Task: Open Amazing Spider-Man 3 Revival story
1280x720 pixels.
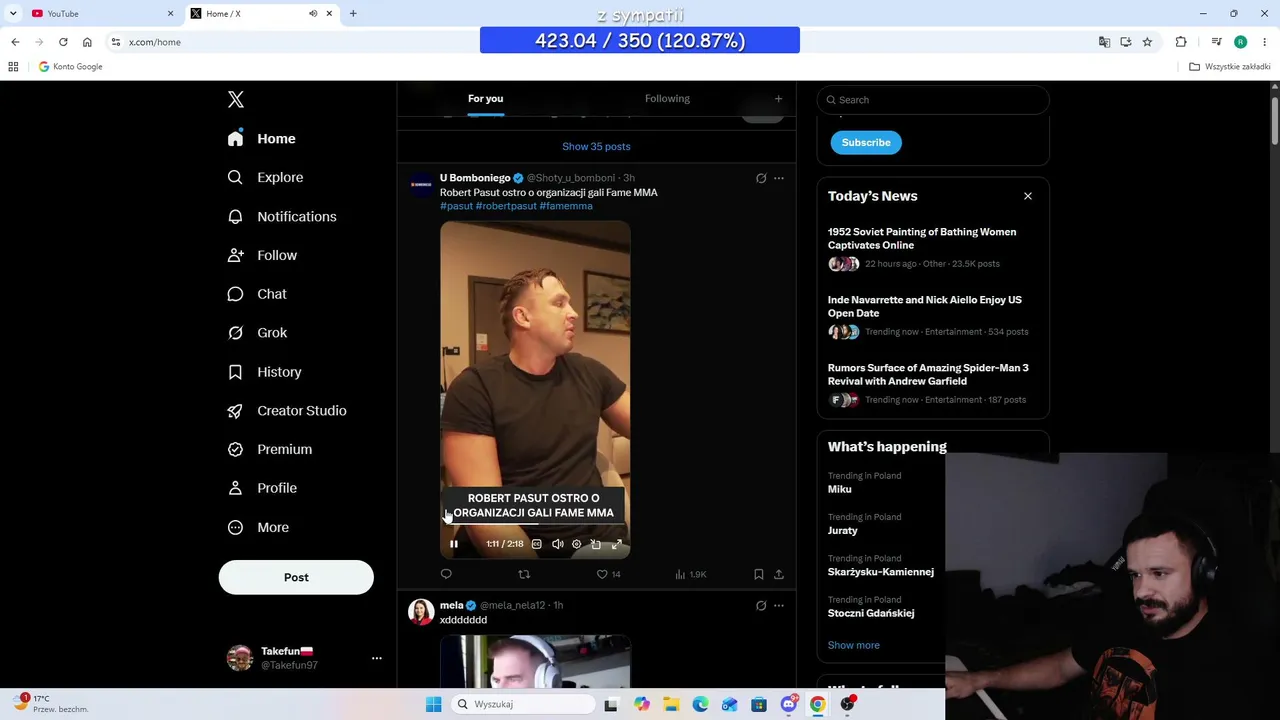Action: pyautogui.click(x=928, y=374)
